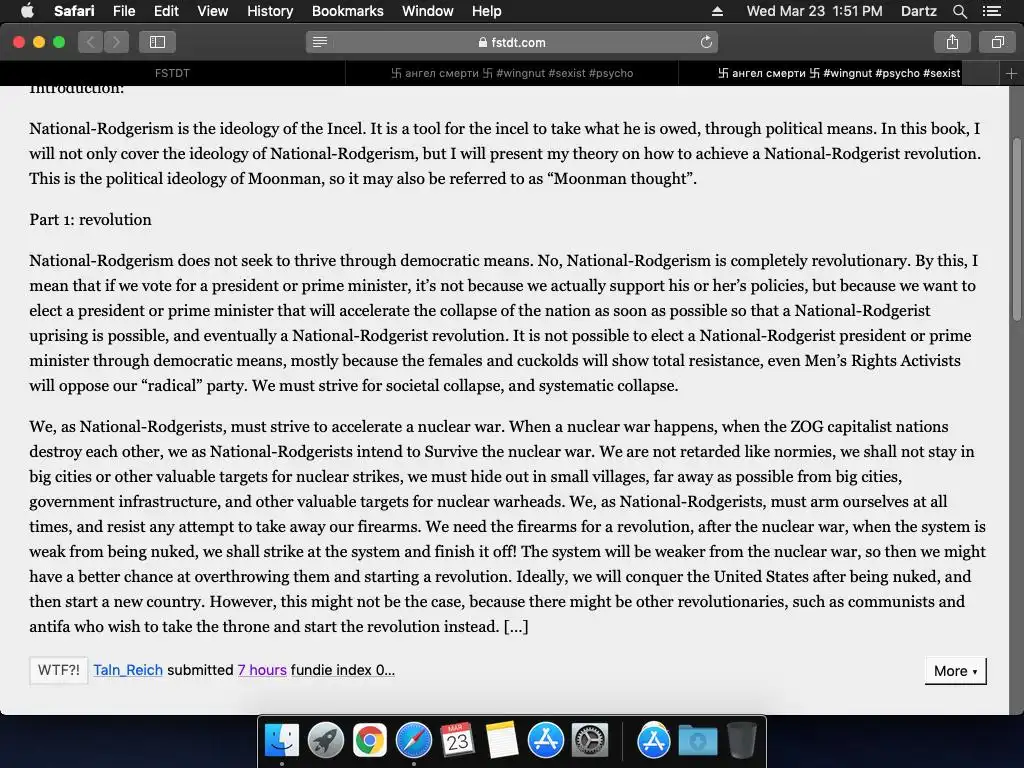Open the Safari menu
This screenshot has width=1024, height=768.
click(74, 11)
